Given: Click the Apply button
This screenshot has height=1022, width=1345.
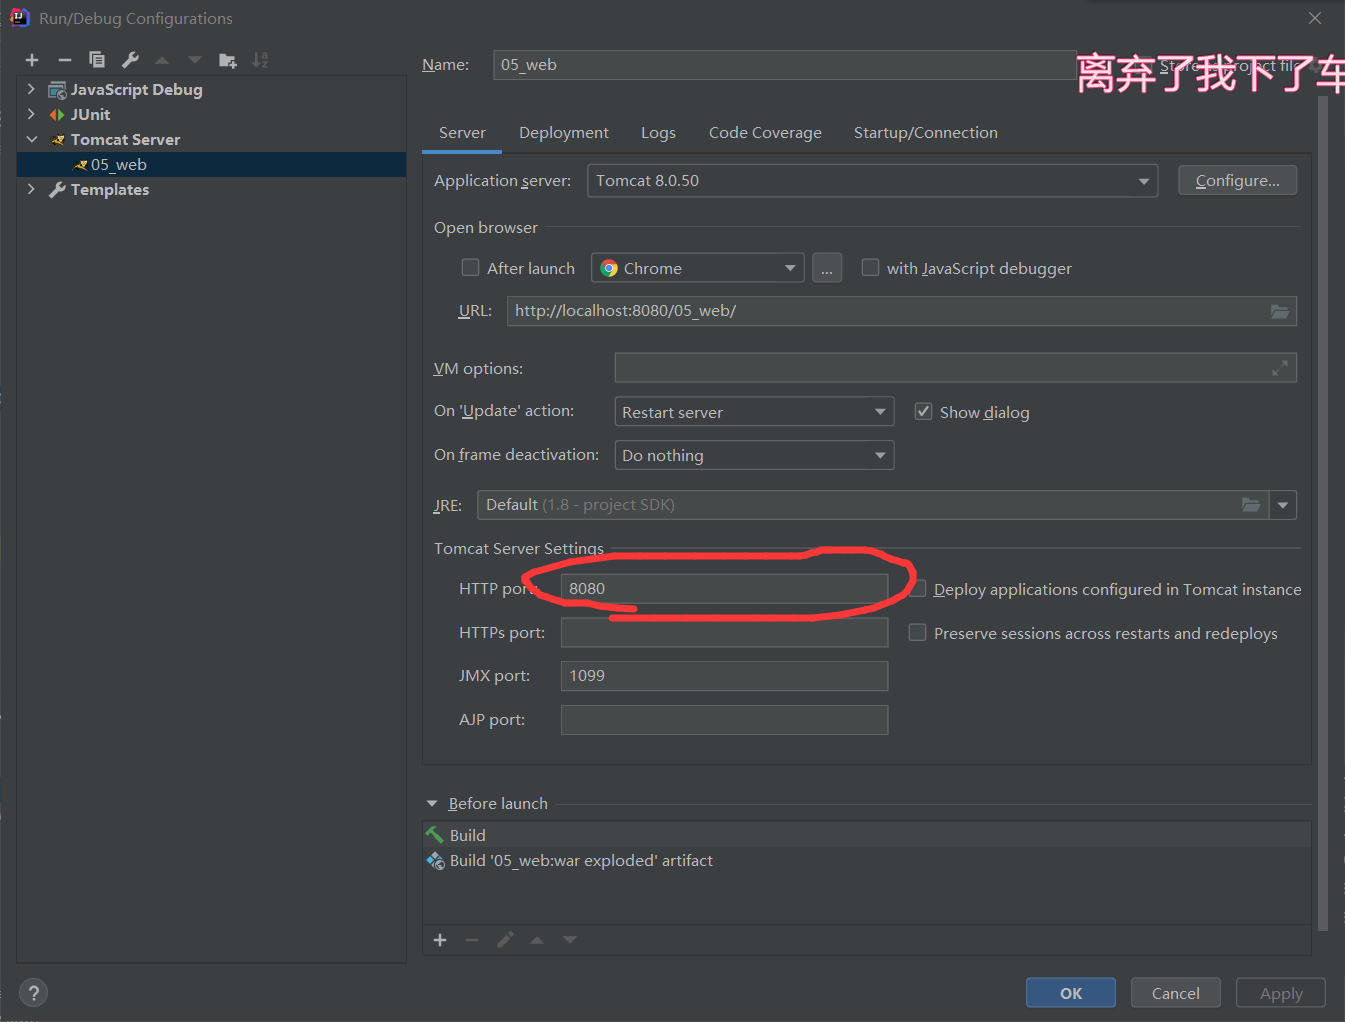Looking at the screenshot, I should tap(1281, 993).
